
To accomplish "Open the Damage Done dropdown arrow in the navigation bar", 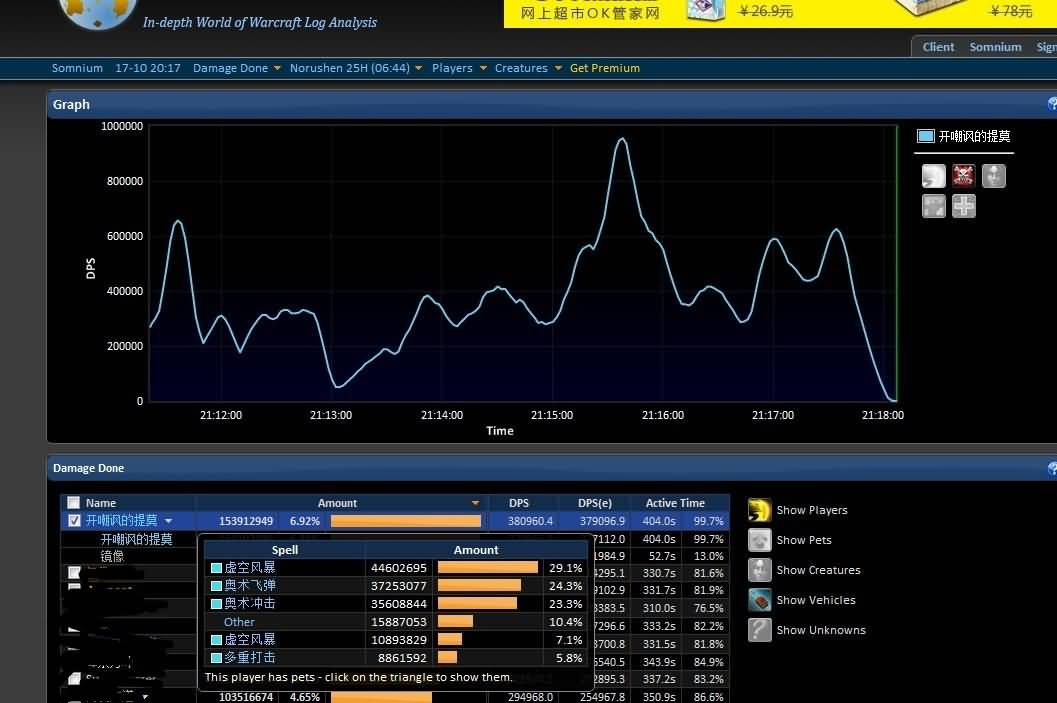I will (x=277, y=68).
